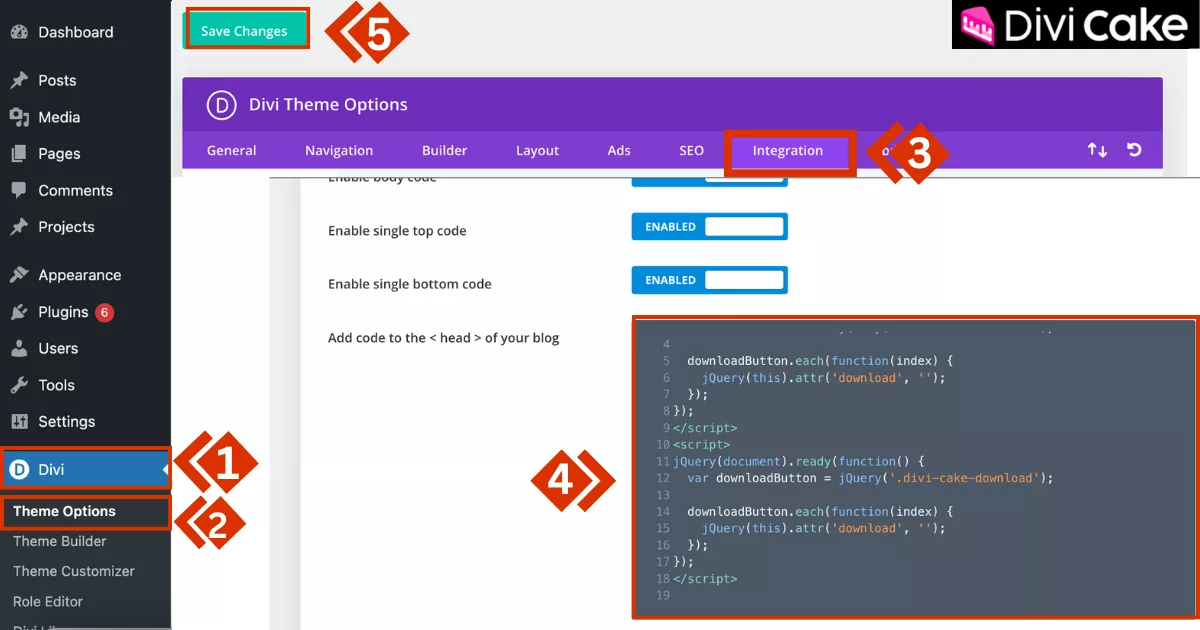Select the Integration tab
1200x630 pixels.
(x=788, y=150)
